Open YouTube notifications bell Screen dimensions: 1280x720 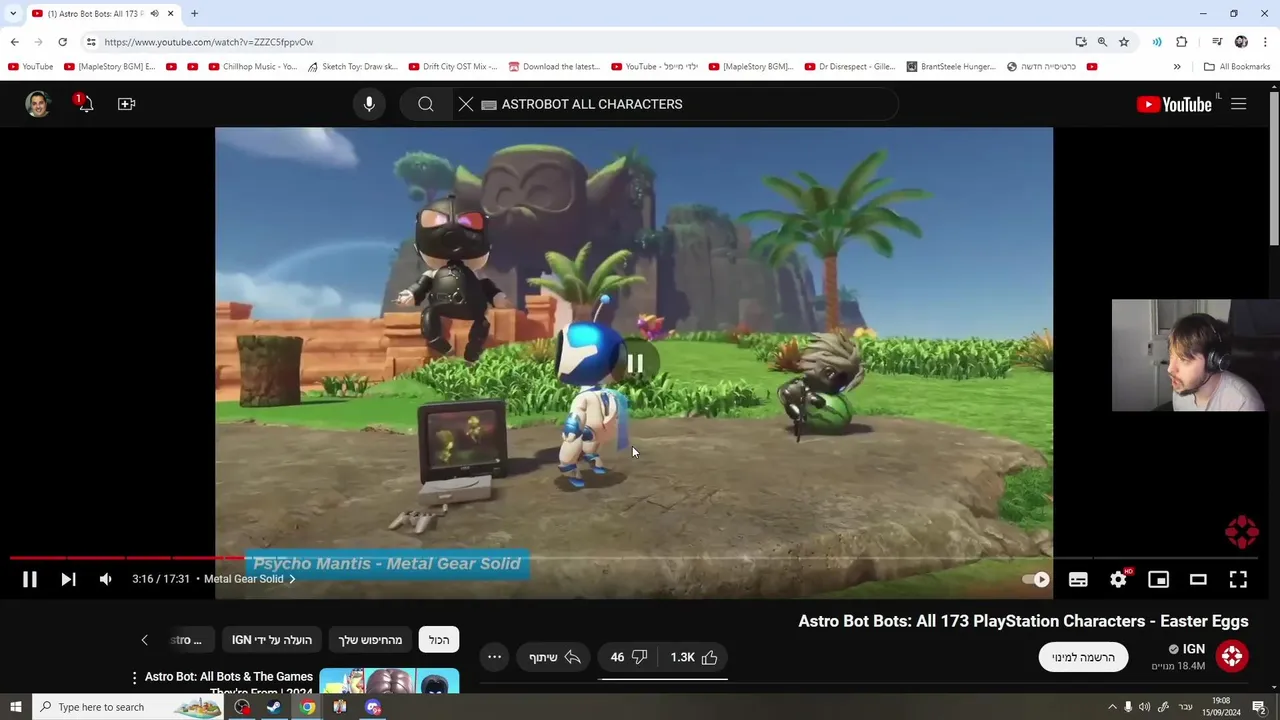85,103
